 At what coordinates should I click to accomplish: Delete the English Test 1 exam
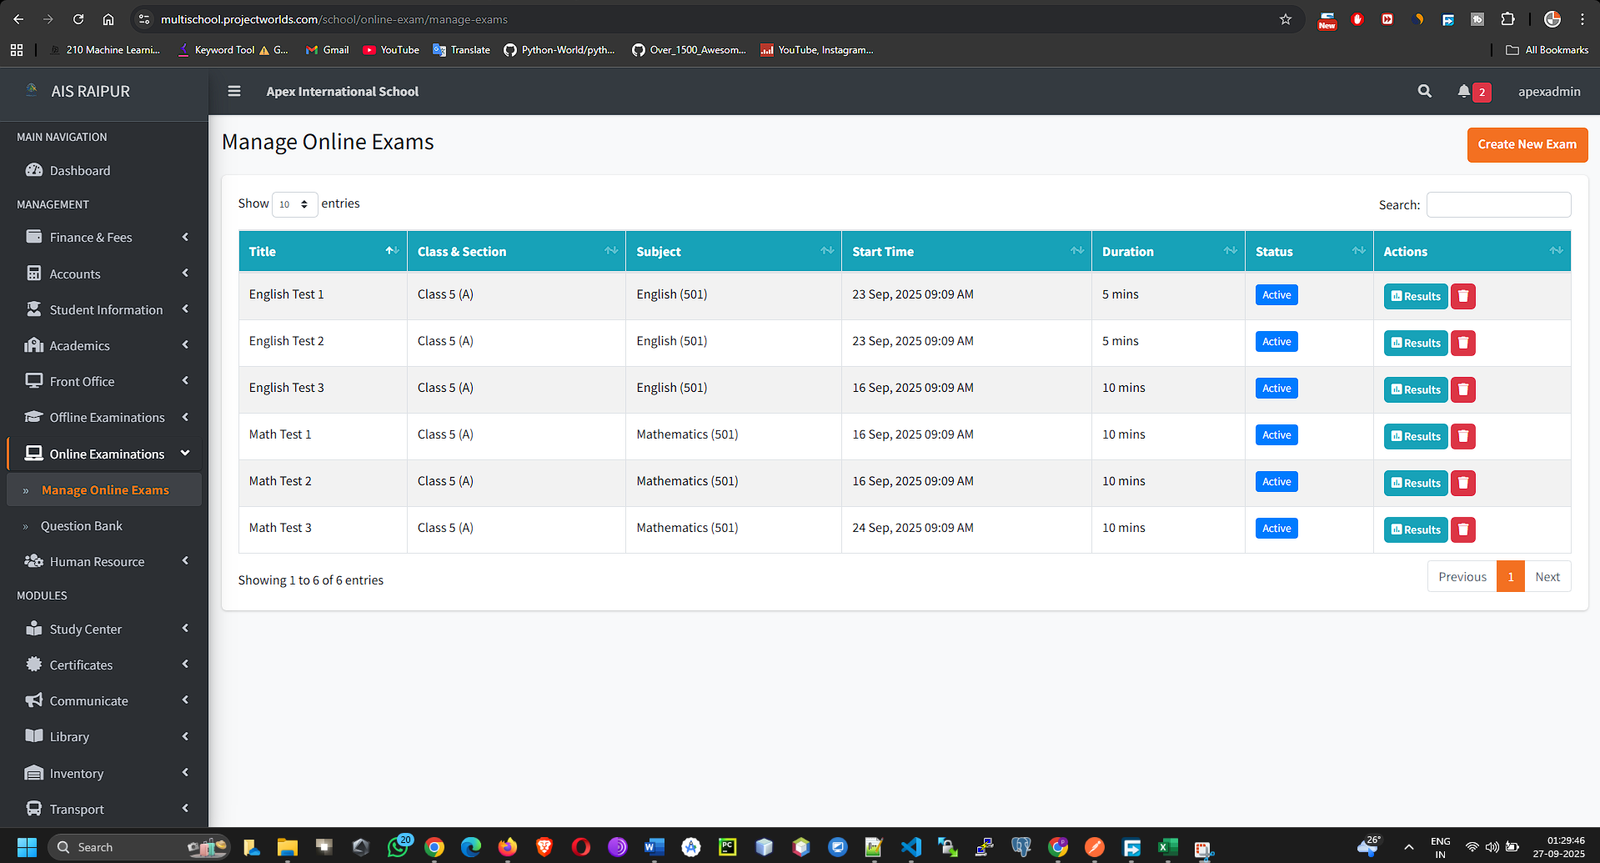tap(1463, 296)
